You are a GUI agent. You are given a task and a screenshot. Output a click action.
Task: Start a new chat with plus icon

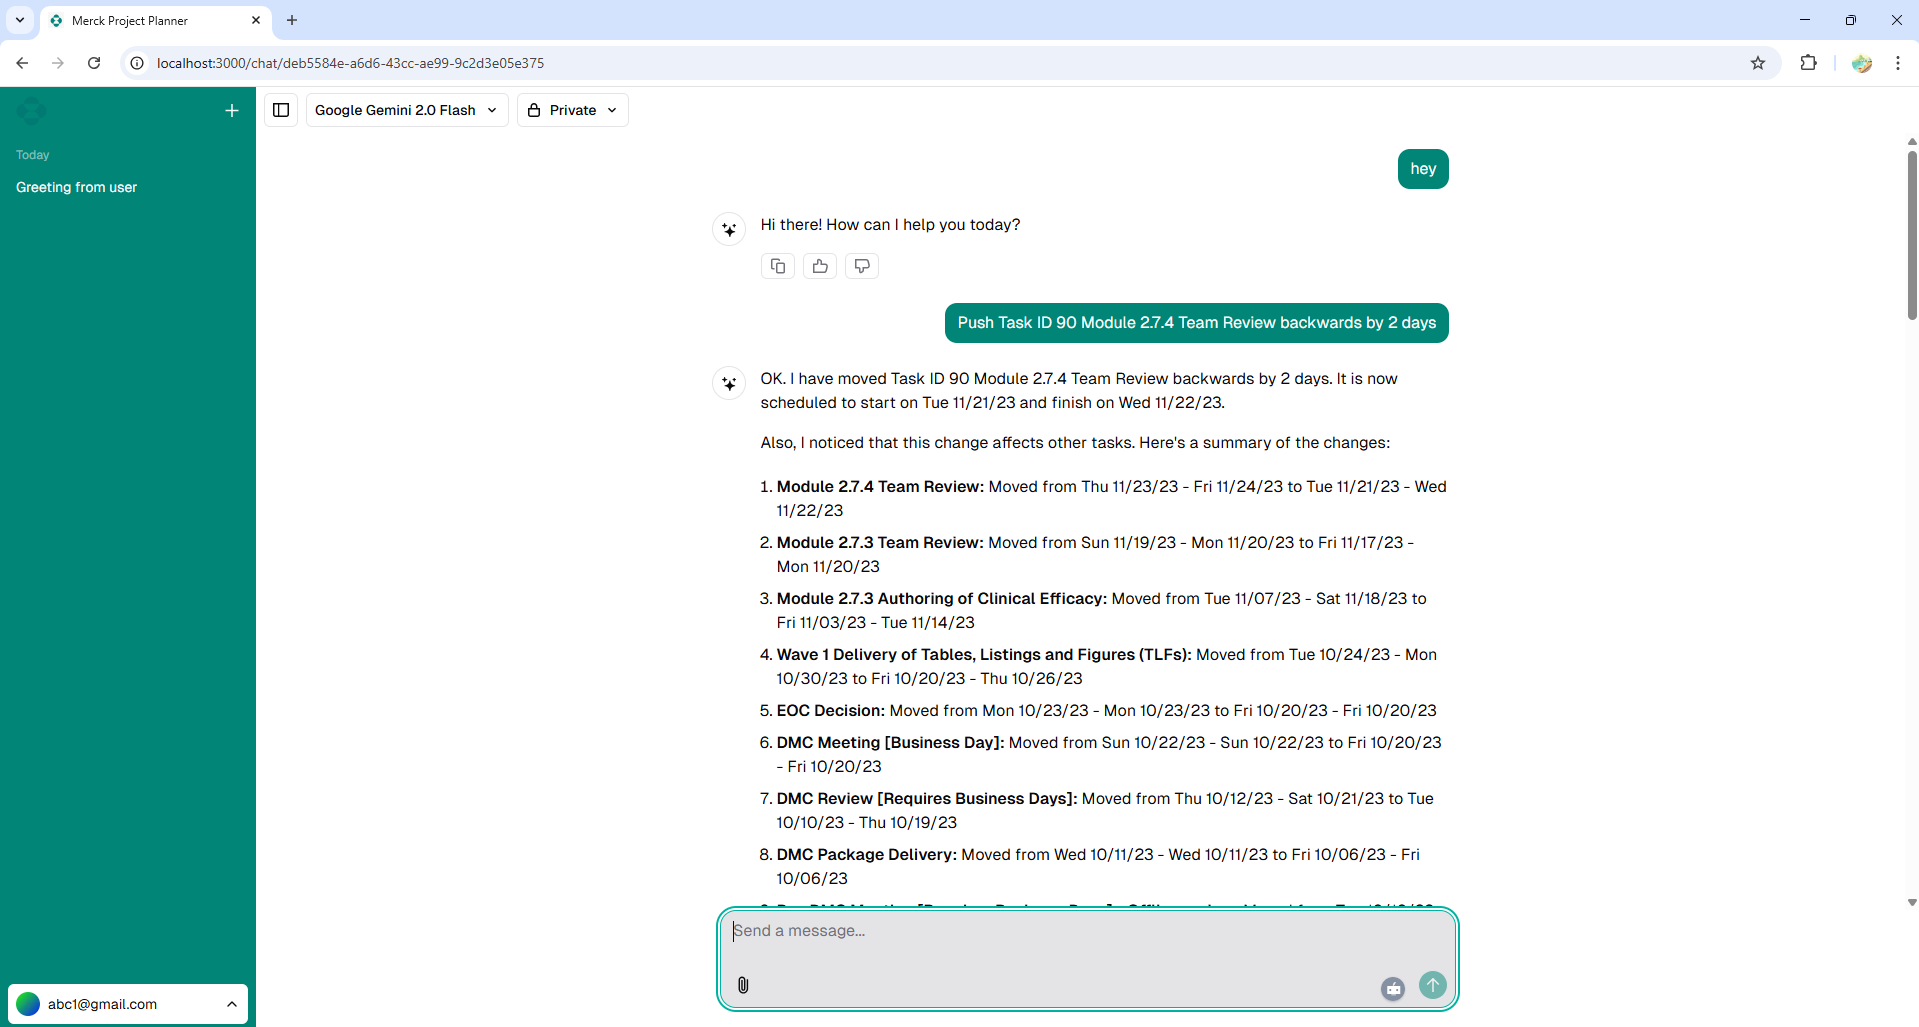(x=232, y=111)
